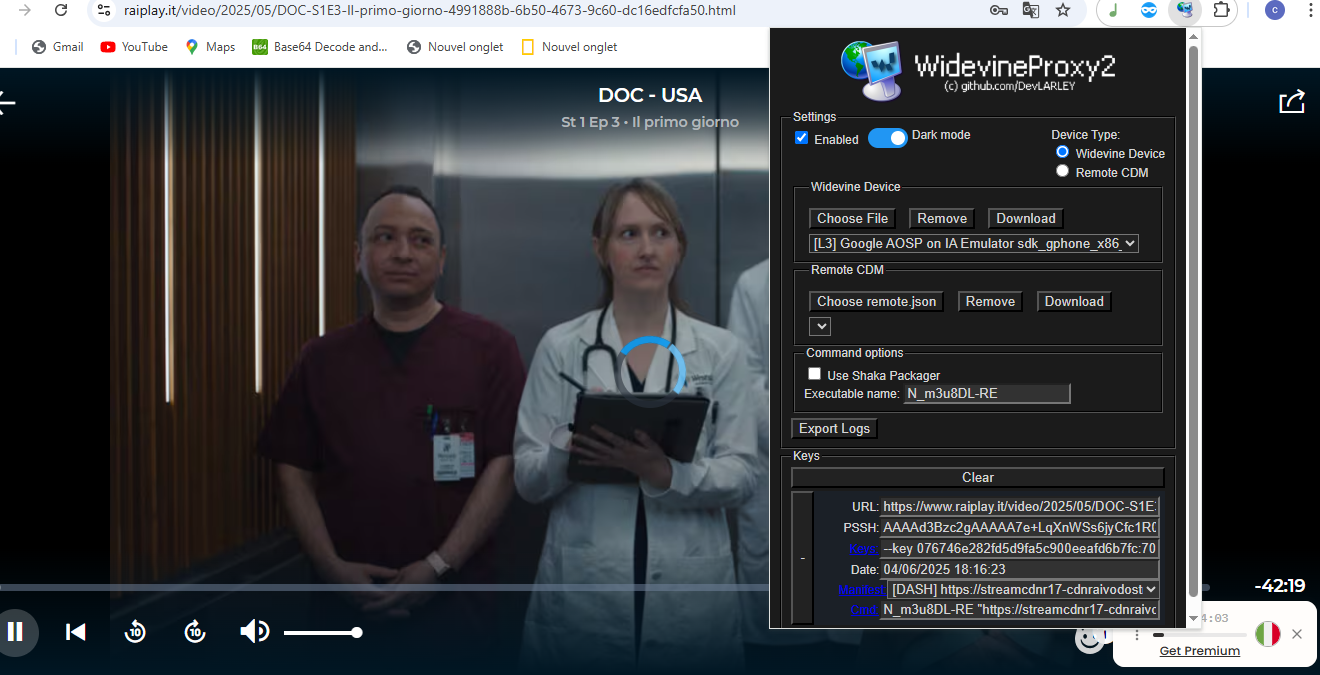The image size is (1320, 675).
Task: Click the Get Premium link
Action: [x=1199, y=651]
